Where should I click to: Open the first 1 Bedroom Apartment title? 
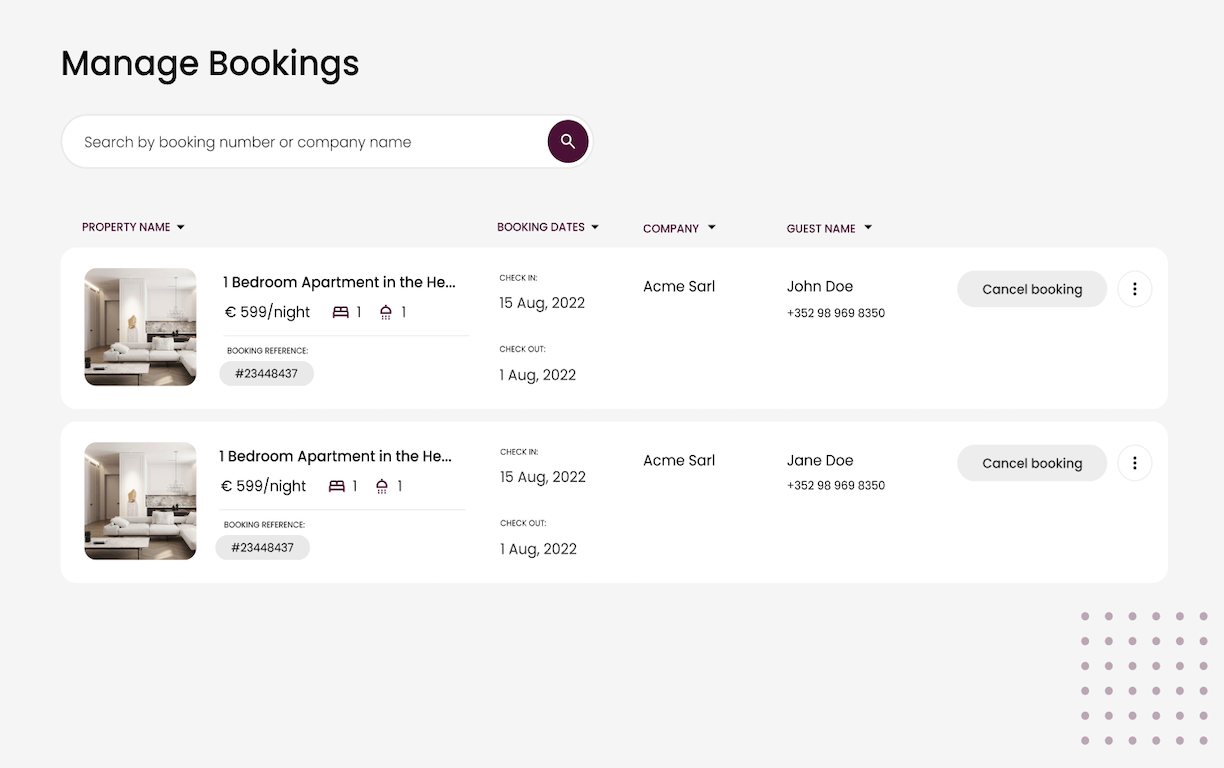click(x=339, y=283)
